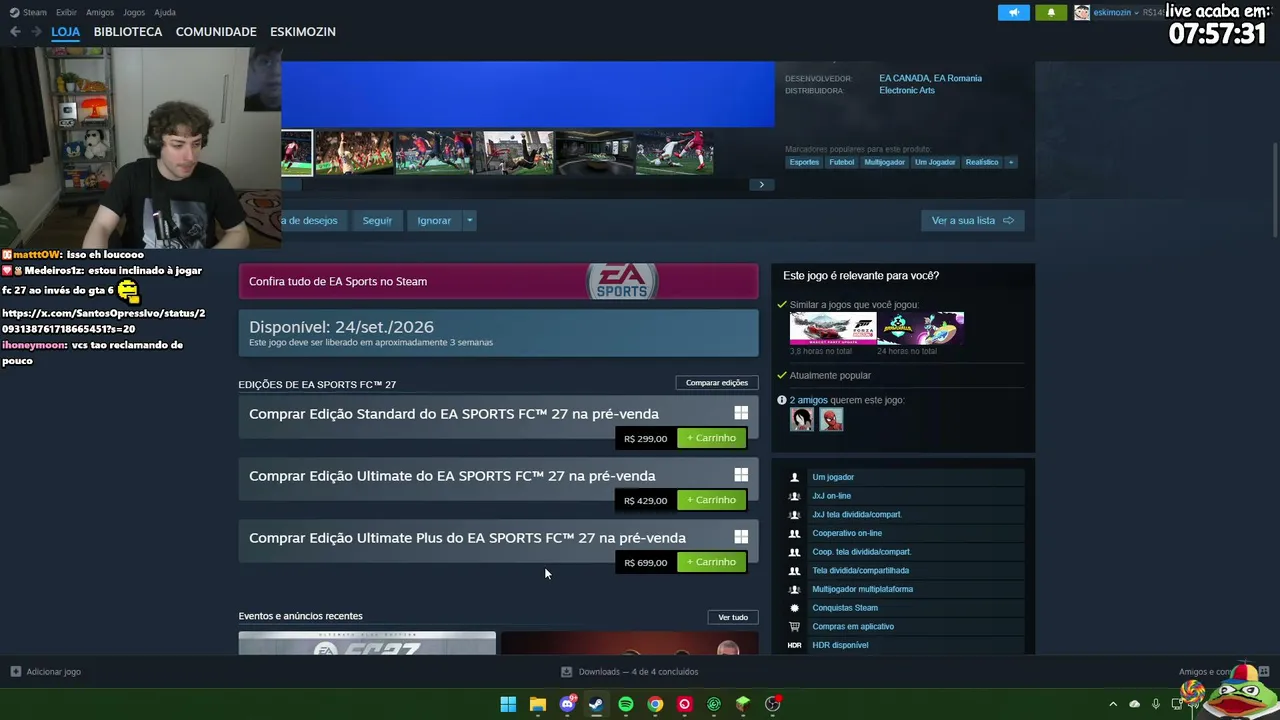The image size is (1280, 720).
Task: Open the wishlist options dropdown arrow
Action: (x=469, y=221)
